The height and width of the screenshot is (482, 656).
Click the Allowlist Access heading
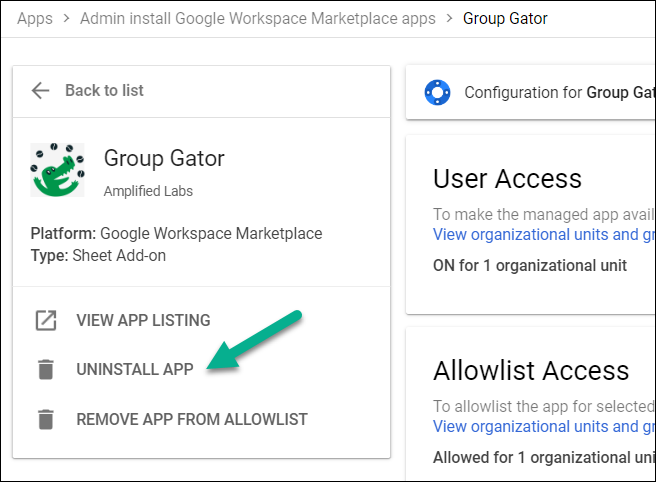pos(531,371)
